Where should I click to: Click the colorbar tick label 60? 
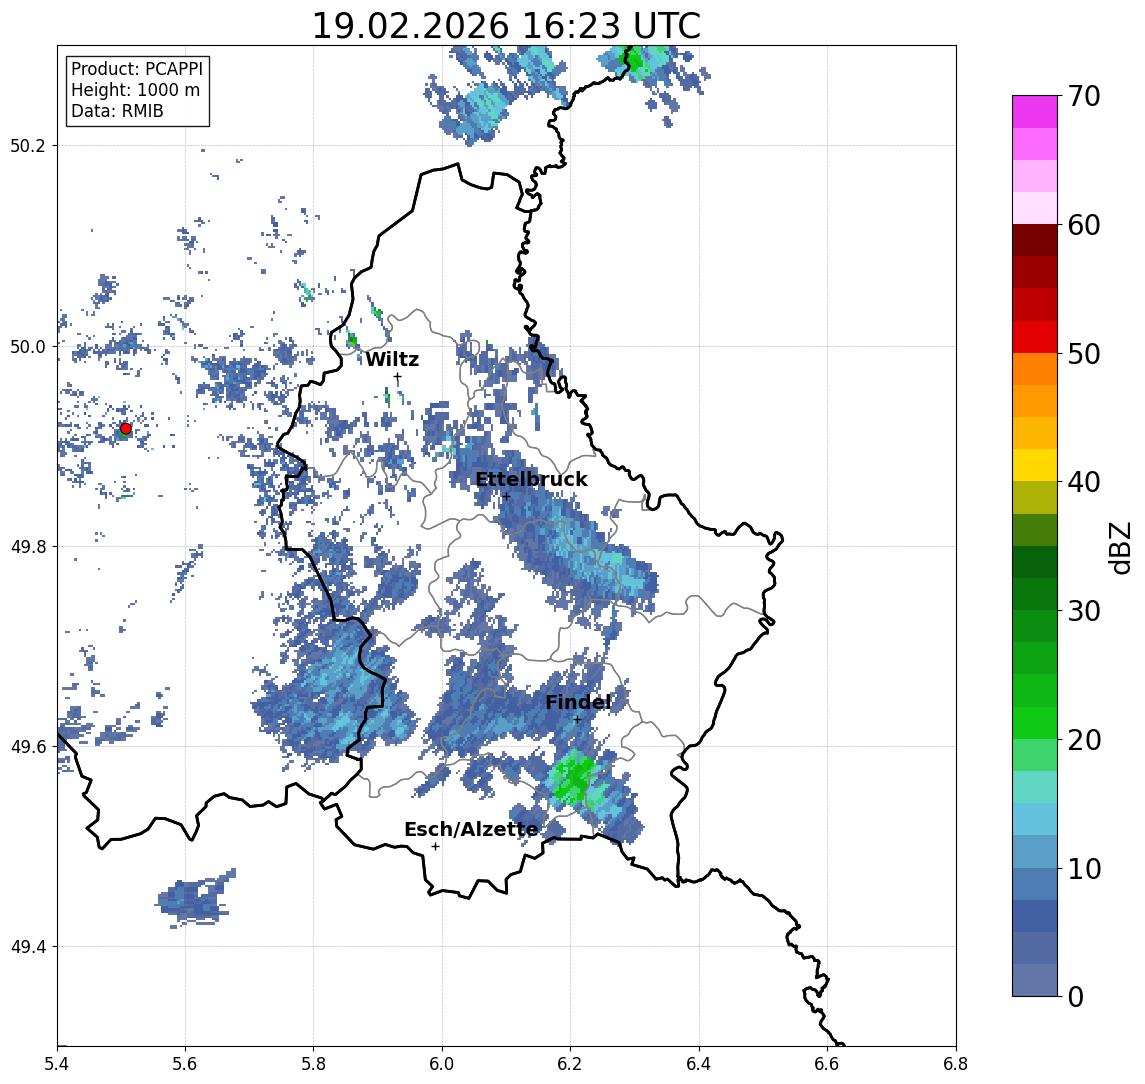coord(1084,225)
